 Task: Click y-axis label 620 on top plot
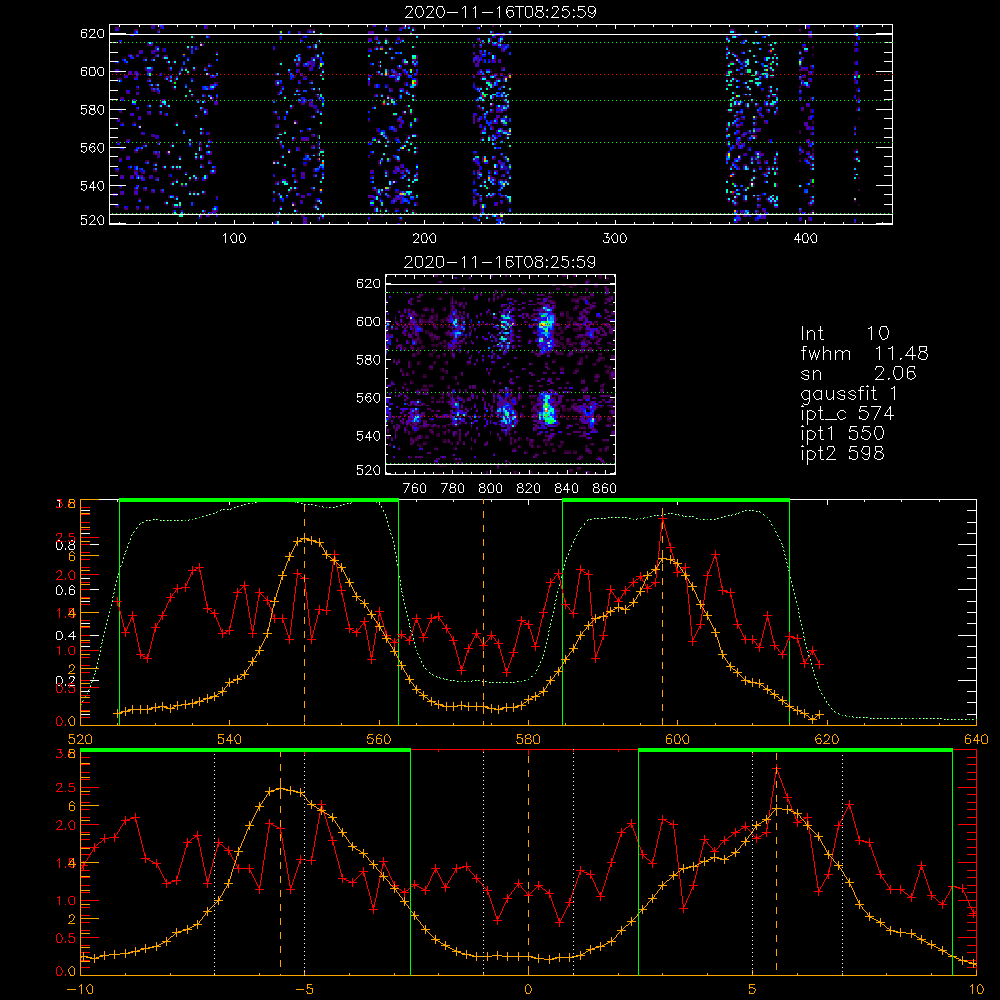click(92, 33)
